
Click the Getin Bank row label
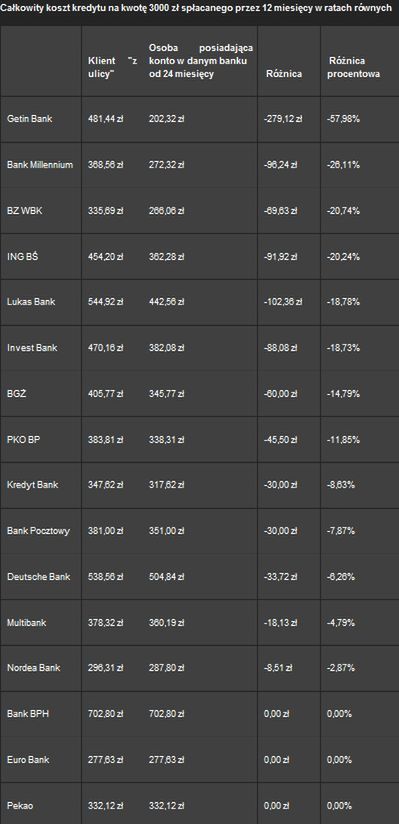click(29, 119)
